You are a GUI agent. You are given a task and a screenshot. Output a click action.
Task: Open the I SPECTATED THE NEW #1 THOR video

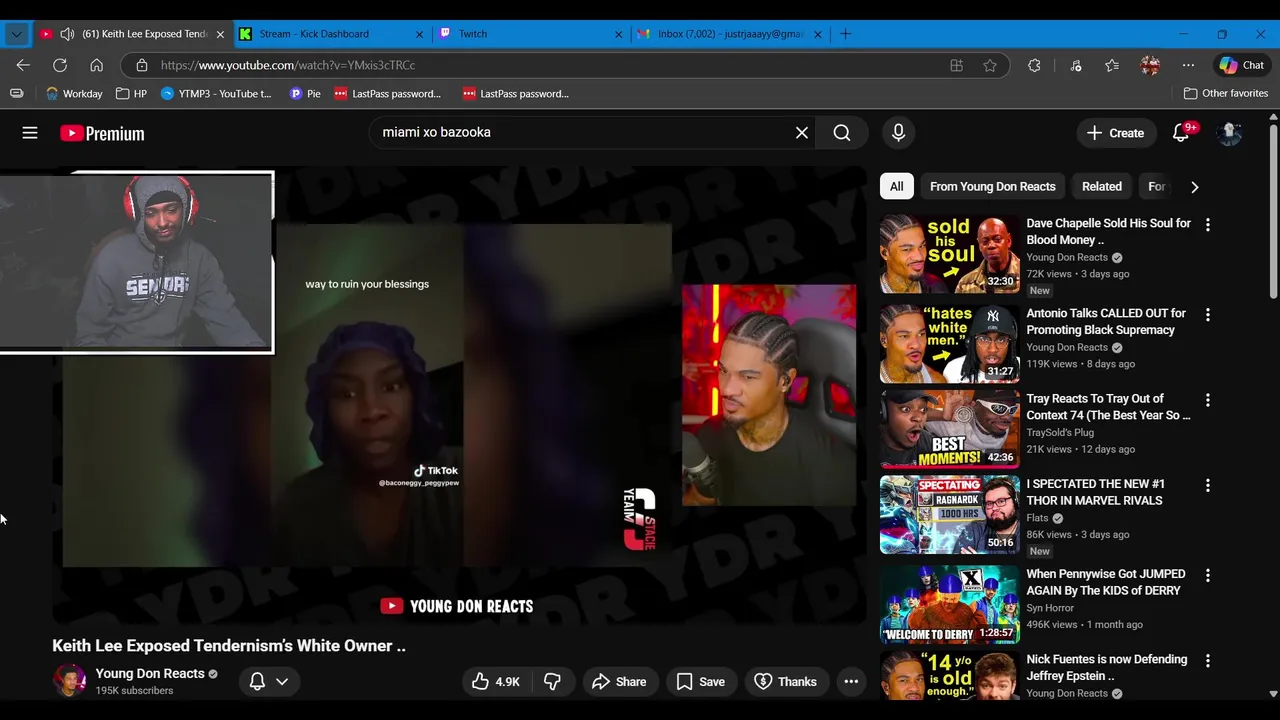[x=1095, y=492]
